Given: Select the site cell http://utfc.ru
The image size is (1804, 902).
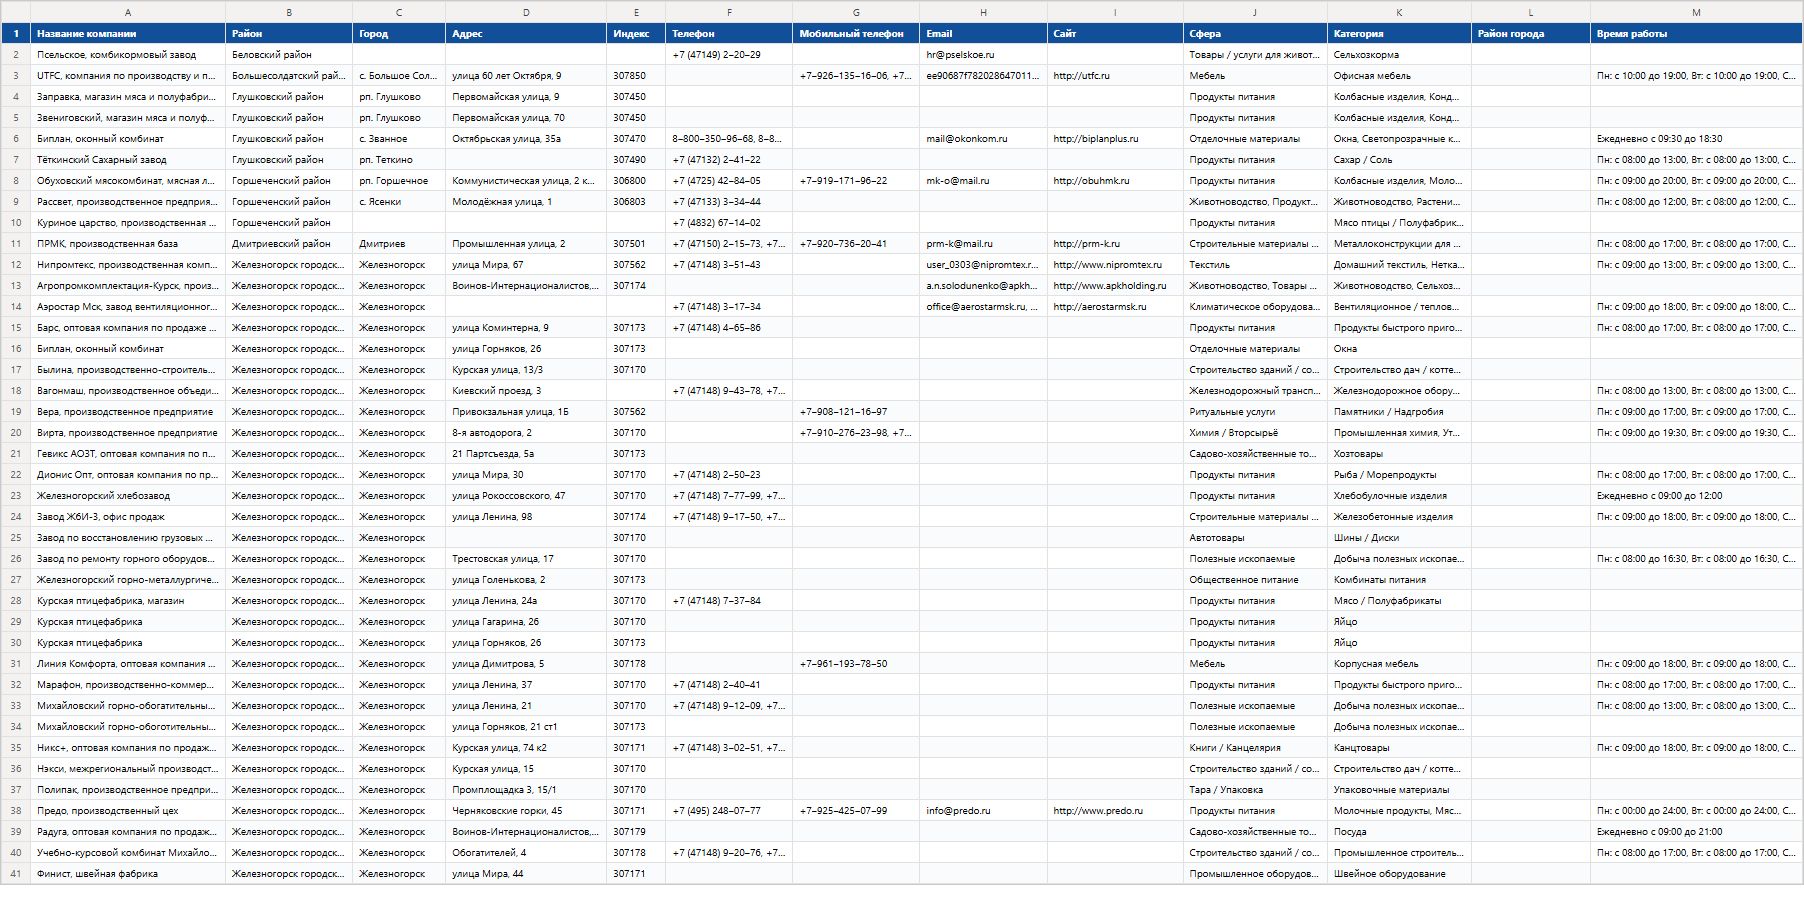Looking at the screenshot, I should [1115, 76].
